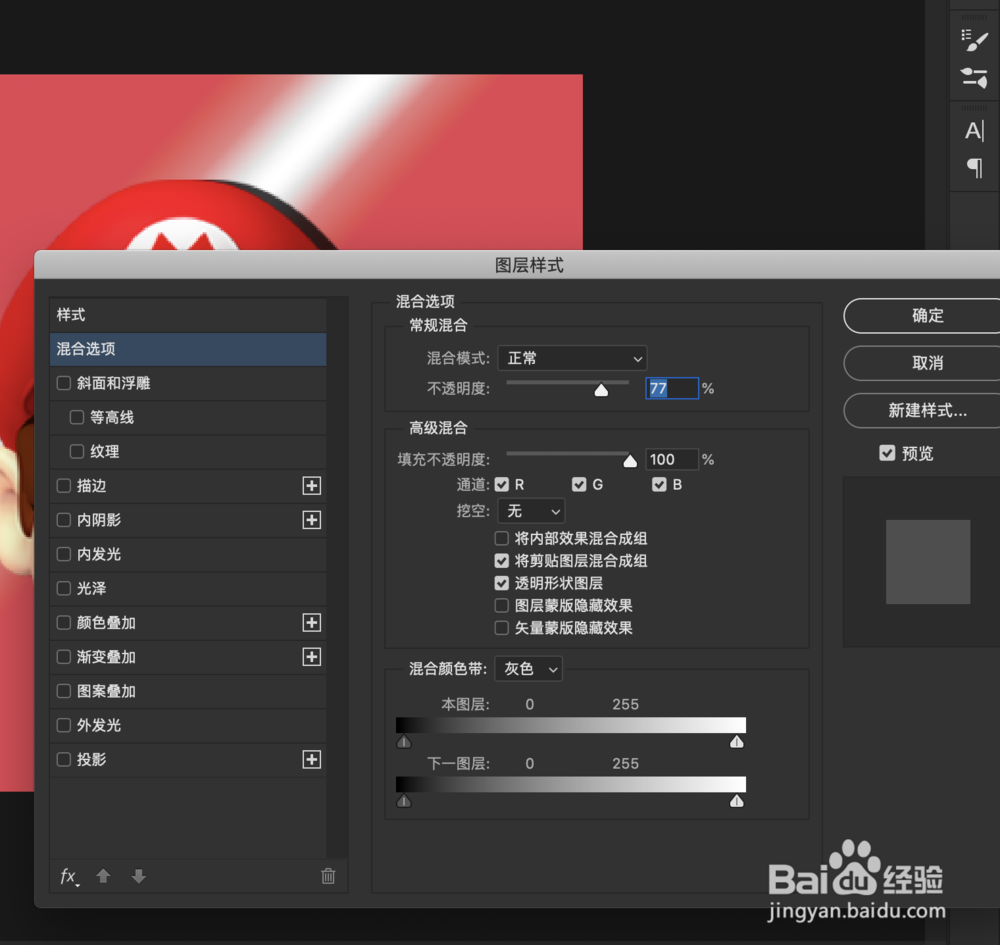Click the 不透明度 value field showing 77

pyautogui.click(x=672, y=388)
